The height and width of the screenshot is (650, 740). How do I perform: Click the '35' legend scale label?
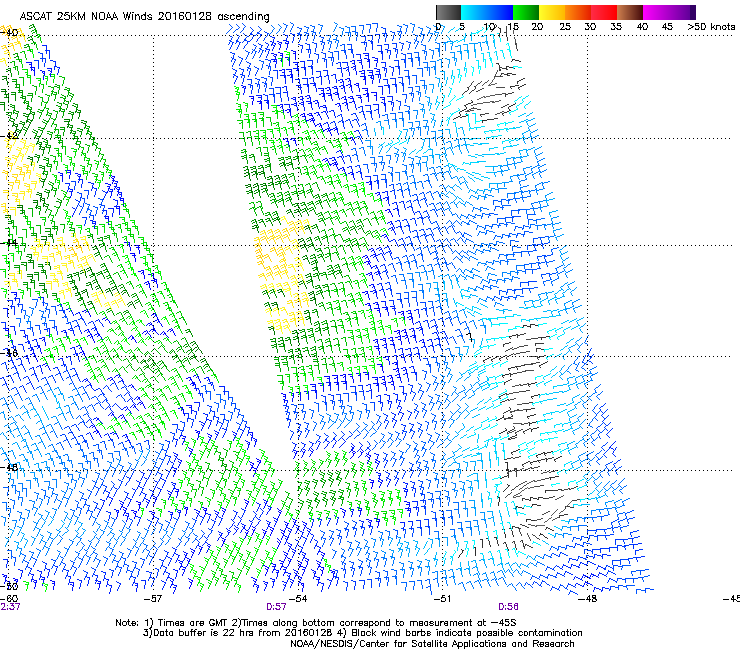616,27
